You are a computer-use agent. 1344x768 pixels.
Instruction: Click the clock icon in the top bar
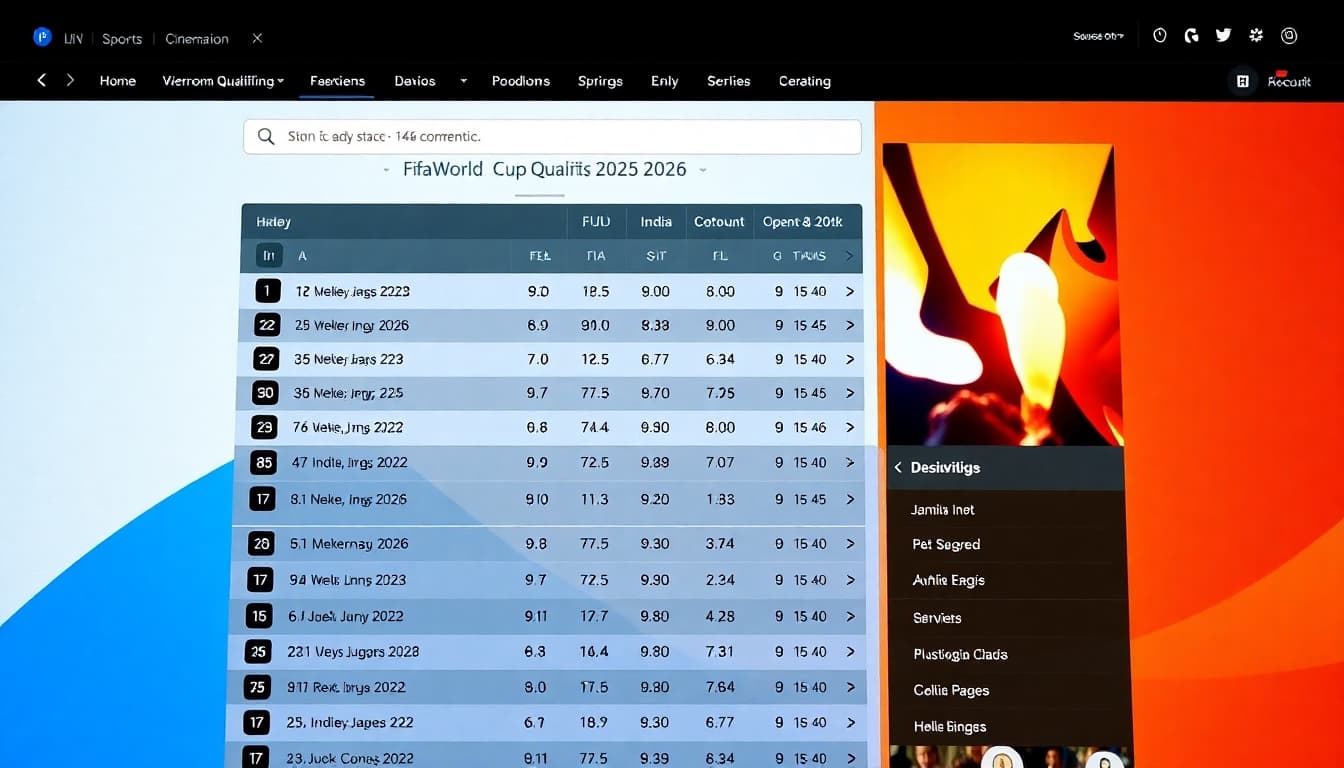(1160, 36)
